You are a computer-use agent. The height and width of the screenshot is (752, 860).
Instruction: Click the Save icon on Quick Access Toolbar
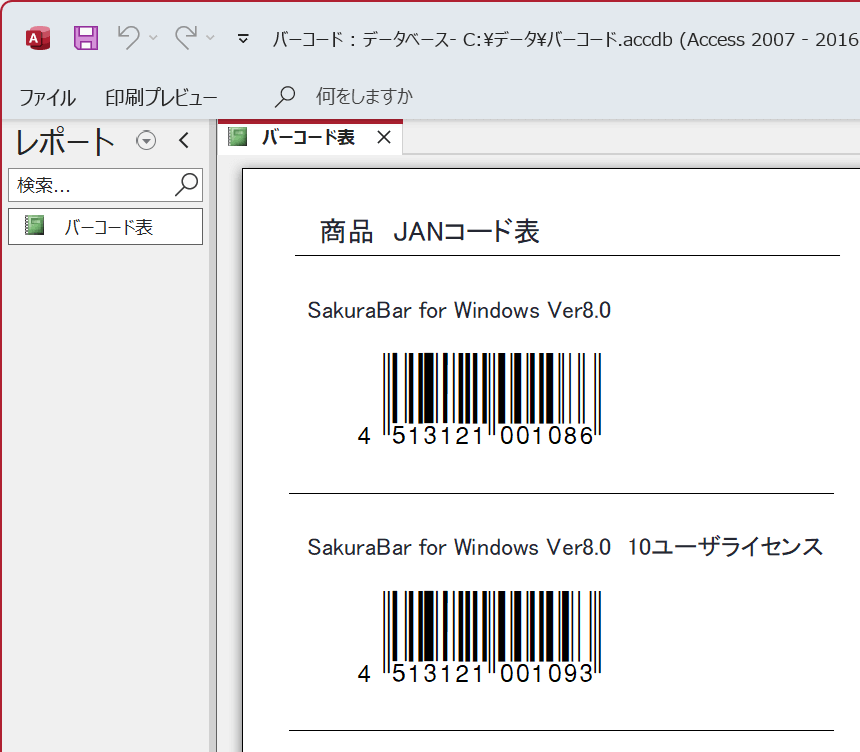(x=86, y=37)
